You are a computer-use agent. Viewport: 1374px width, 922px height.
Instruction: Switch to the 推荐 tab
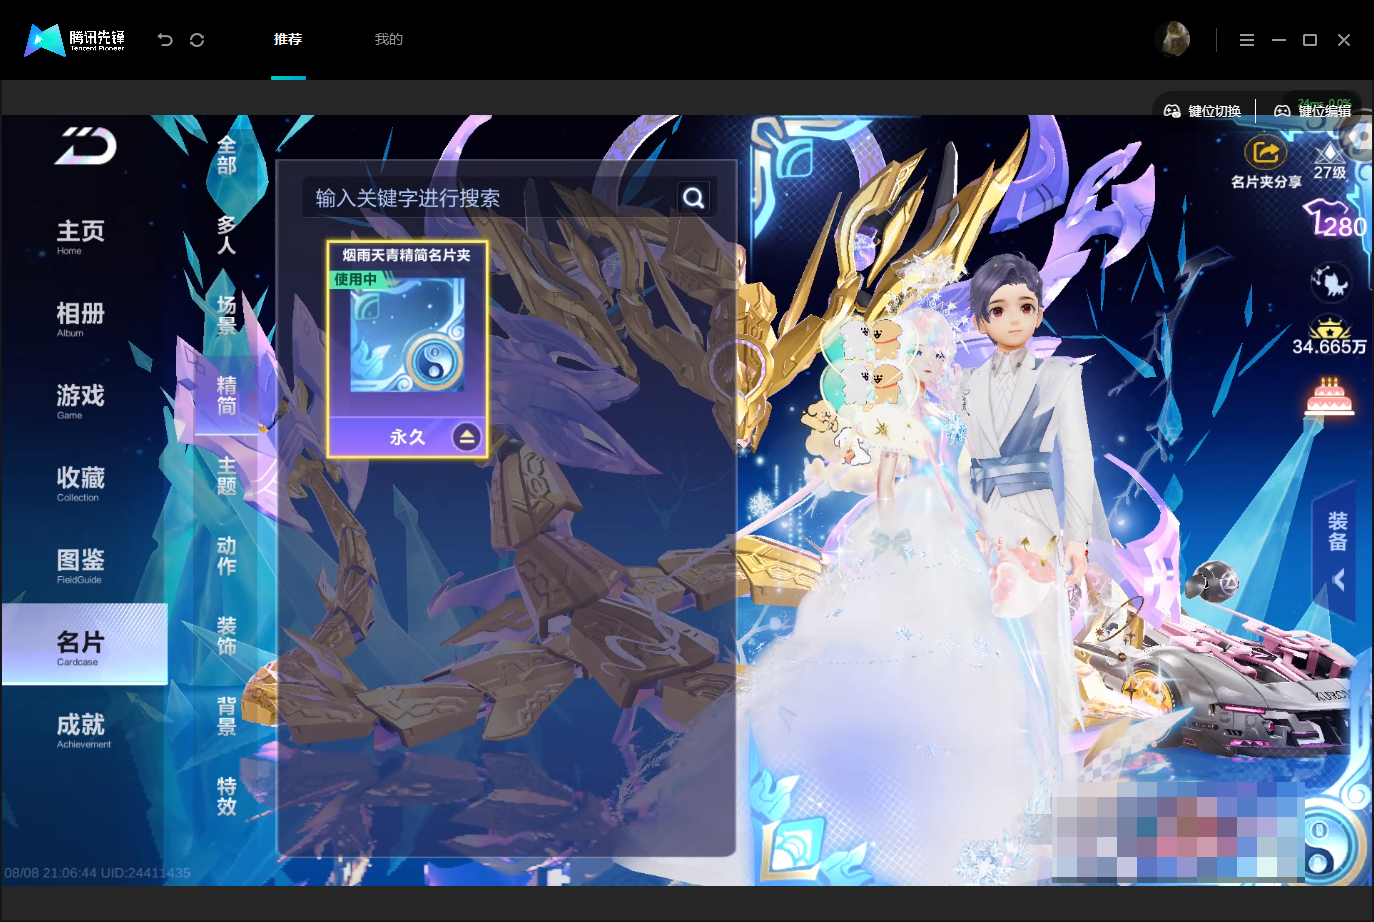pyautogui.click(x=288, y=39)
